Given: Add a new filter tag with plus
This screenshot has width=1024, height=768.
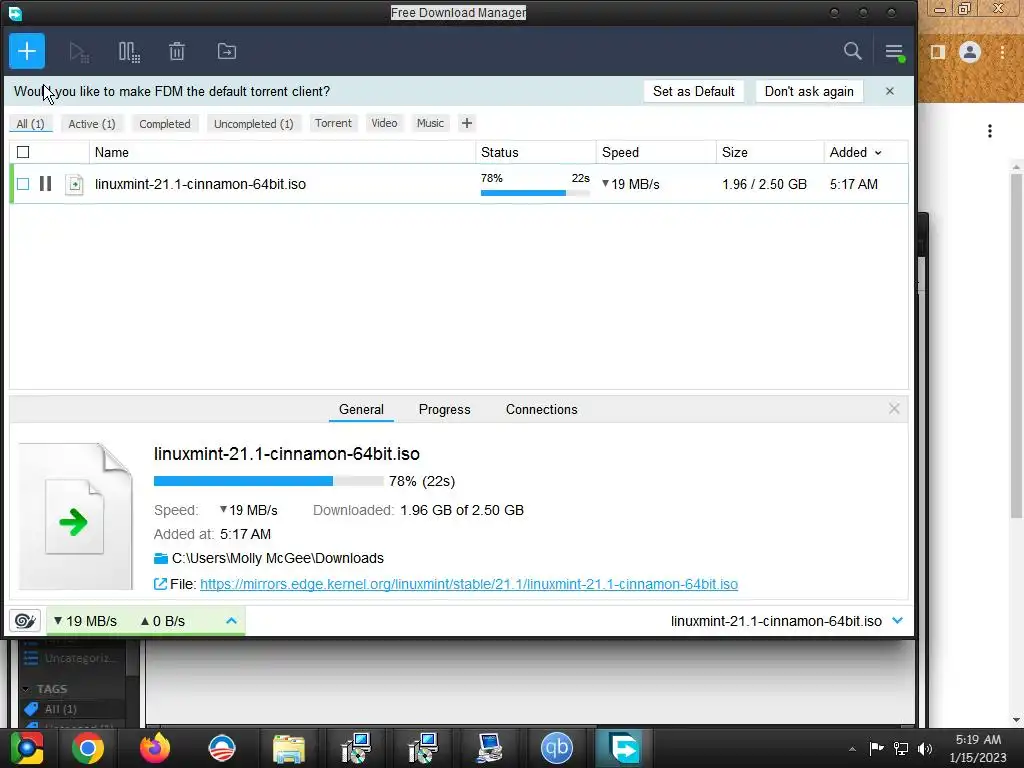Looking at the screenshot, I should point(467,123).
